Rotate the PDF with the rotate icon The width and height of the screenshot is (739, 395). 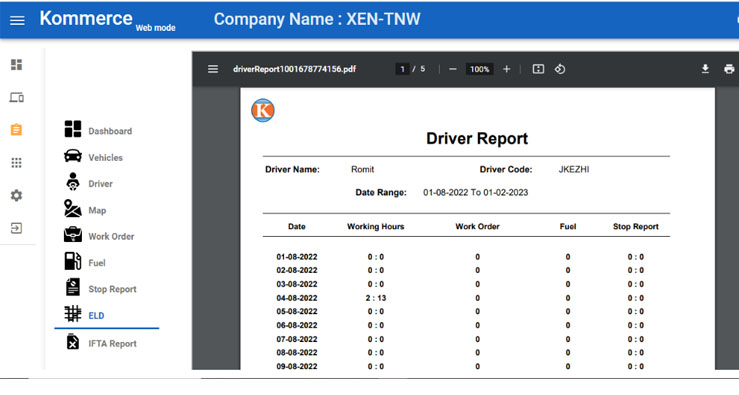coord(560,69)
